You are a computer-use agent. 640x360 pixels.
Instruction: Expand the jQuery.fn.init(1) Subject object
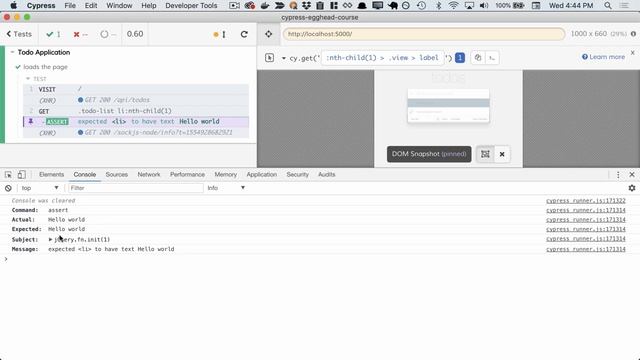[x=51, y=240]
